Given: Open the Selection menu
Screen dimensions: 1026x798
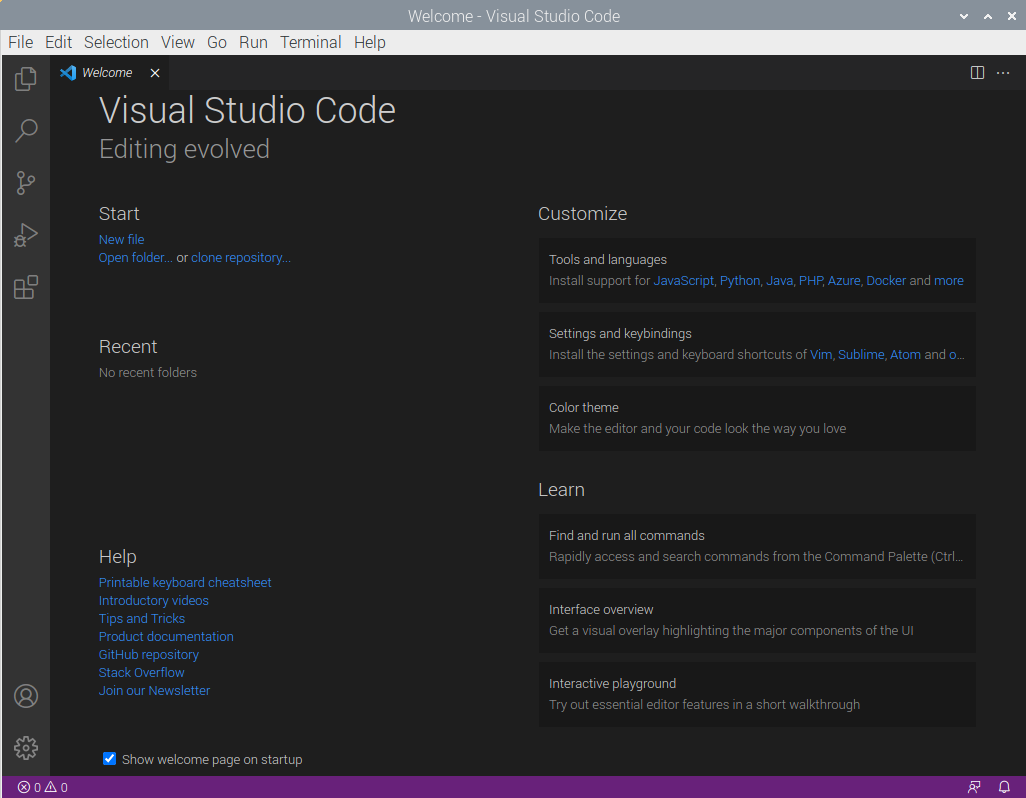Looking at the screenshot, I should tap(116, 42).
